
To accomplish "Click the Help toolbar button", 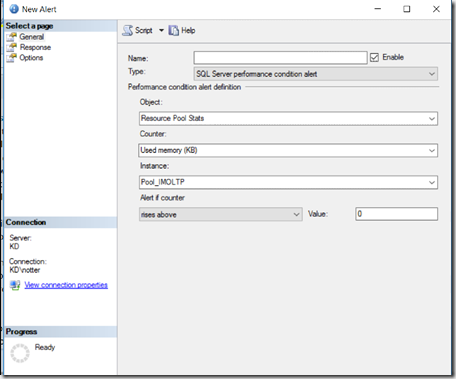I will [182, 31].
